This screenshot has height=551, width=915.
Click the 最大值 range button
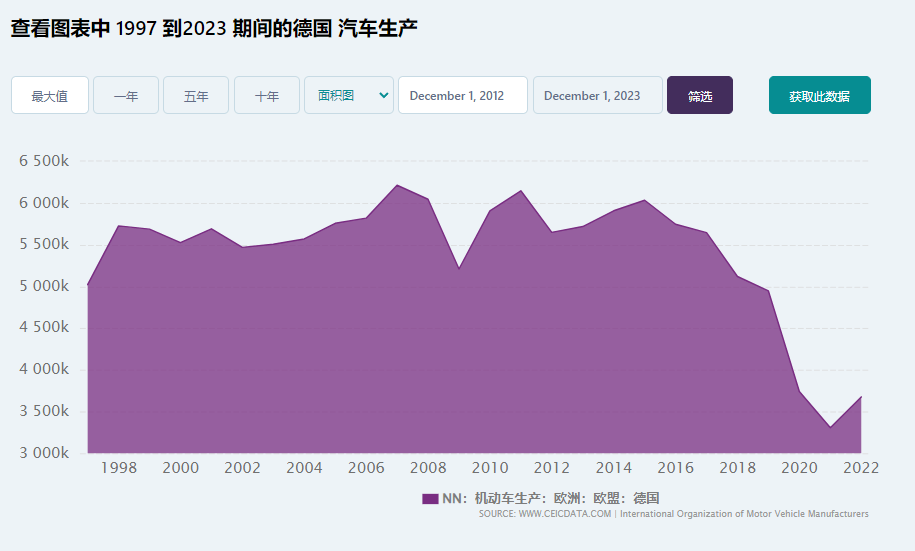point(50,95)
